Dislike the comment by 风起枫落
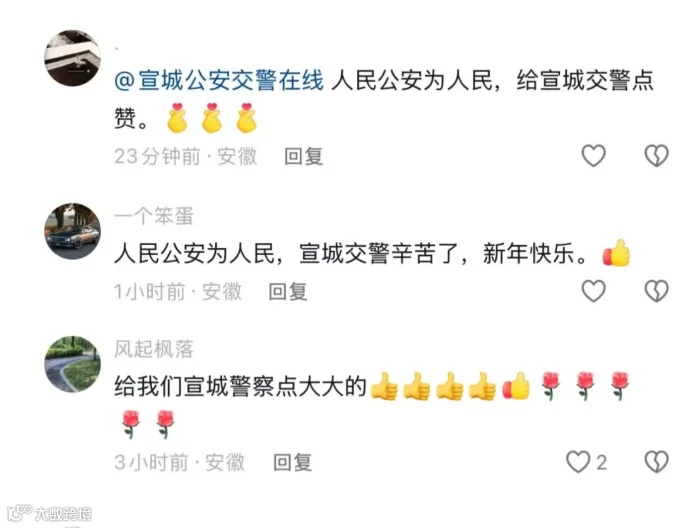 [656, 462]
